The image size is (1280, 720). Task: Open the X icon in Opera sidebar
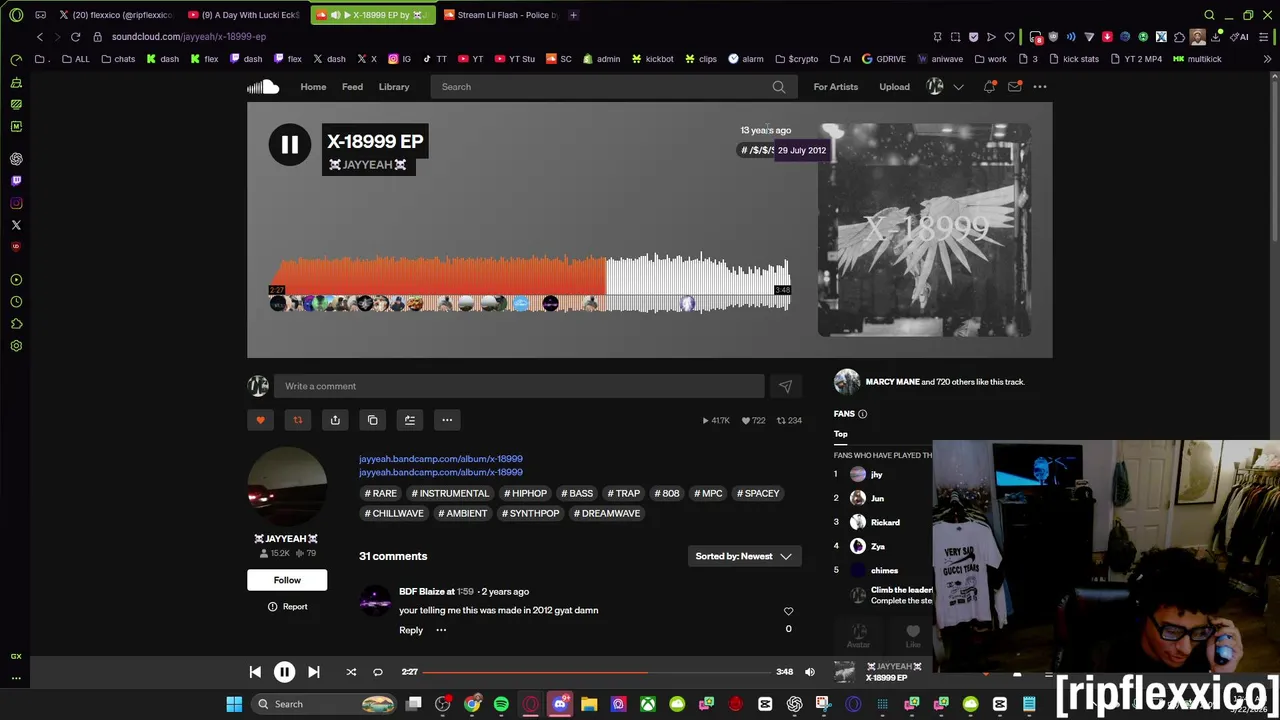(x=16, y=225)
